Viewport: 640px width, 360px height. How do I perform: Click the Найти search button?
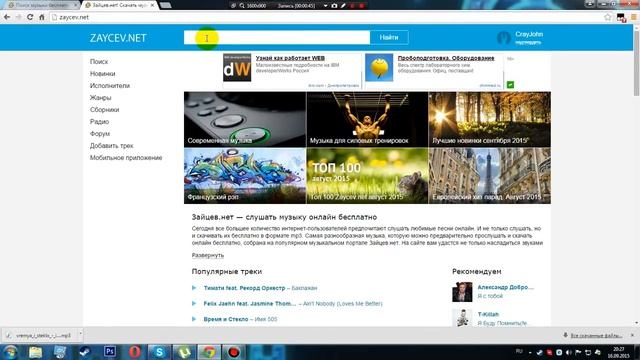(x=389, y=37)
